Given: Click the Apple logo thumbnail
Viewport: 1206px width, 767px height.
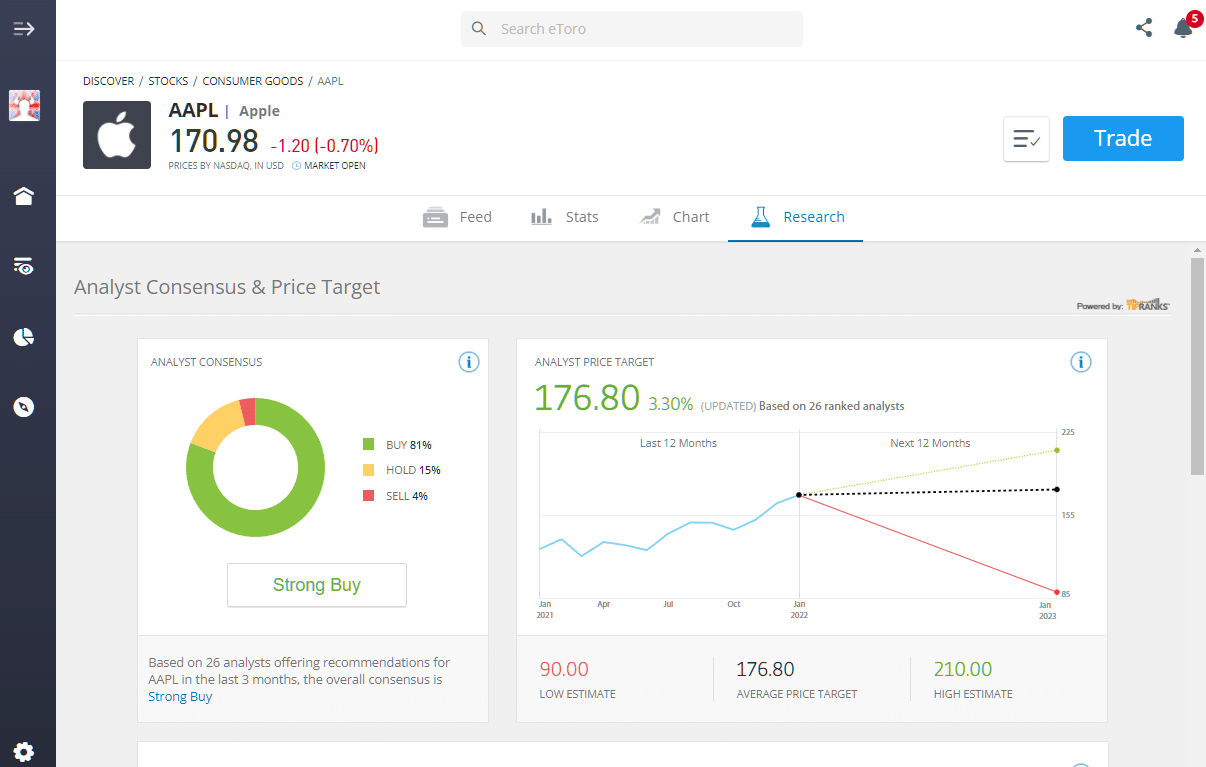Looking at the screenshot, I should [117, 135].
